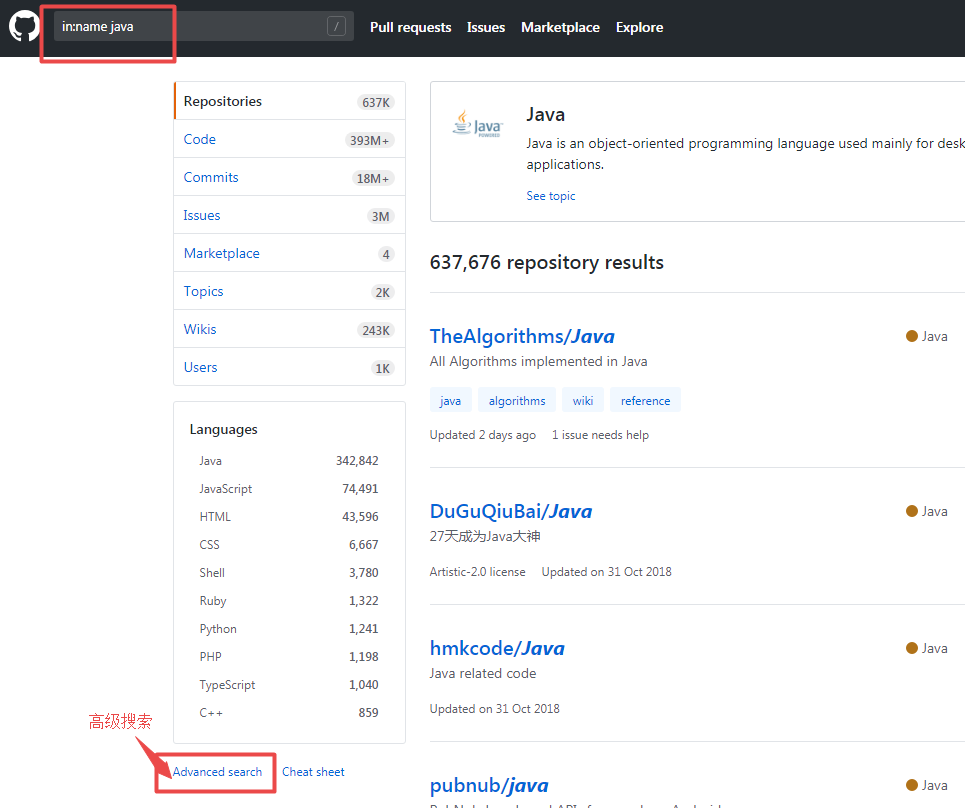Open the Cheat sheet link
This screenshot has height=808, width=965.
click(313, 772)
